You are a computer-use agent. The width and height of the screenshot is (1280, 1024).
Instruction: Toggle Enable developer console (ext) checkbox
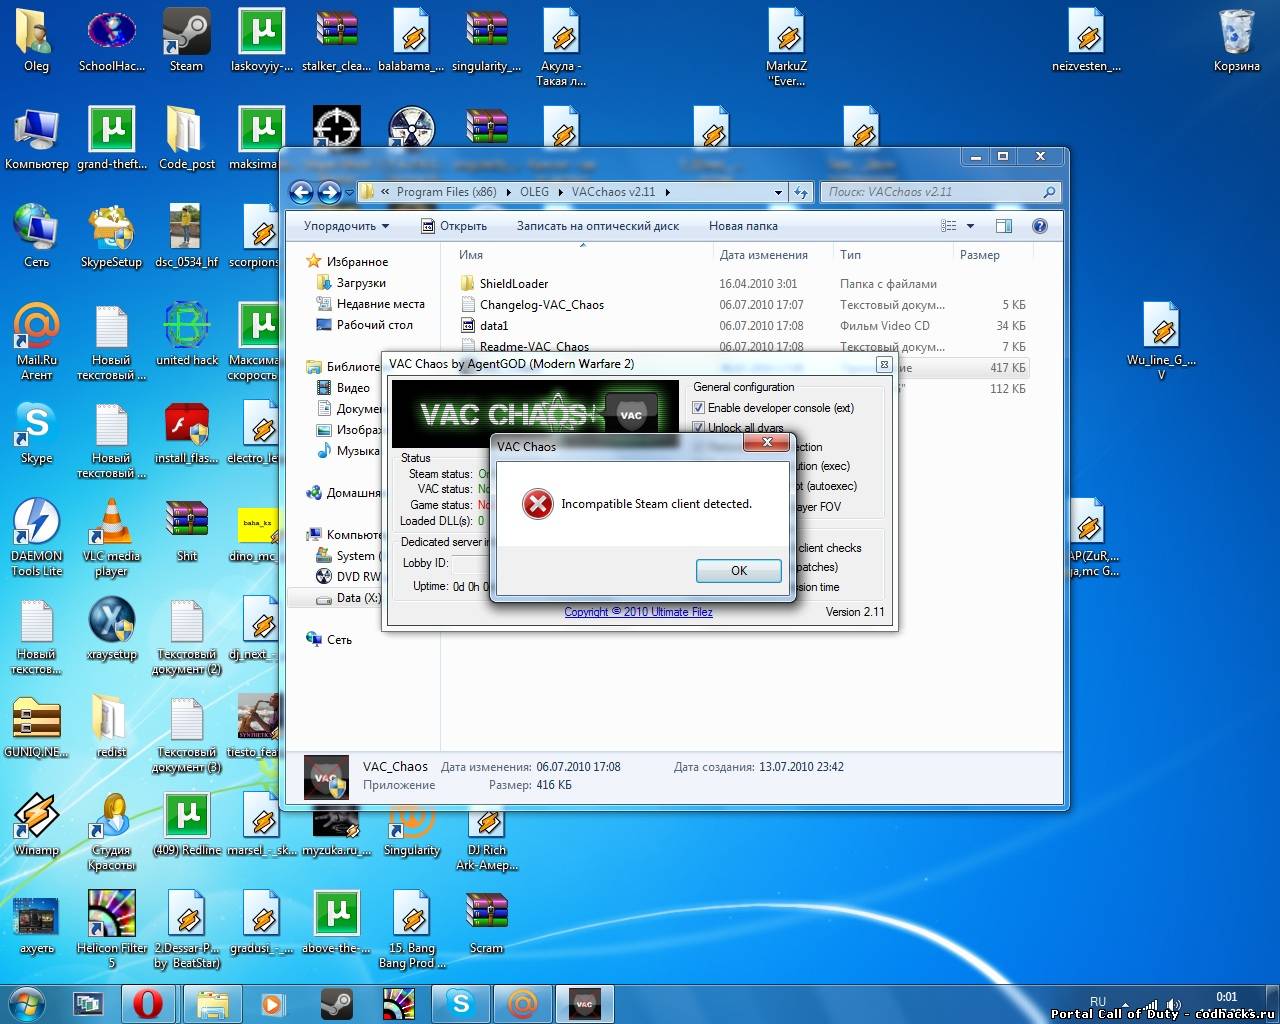(x=698, y=408)
